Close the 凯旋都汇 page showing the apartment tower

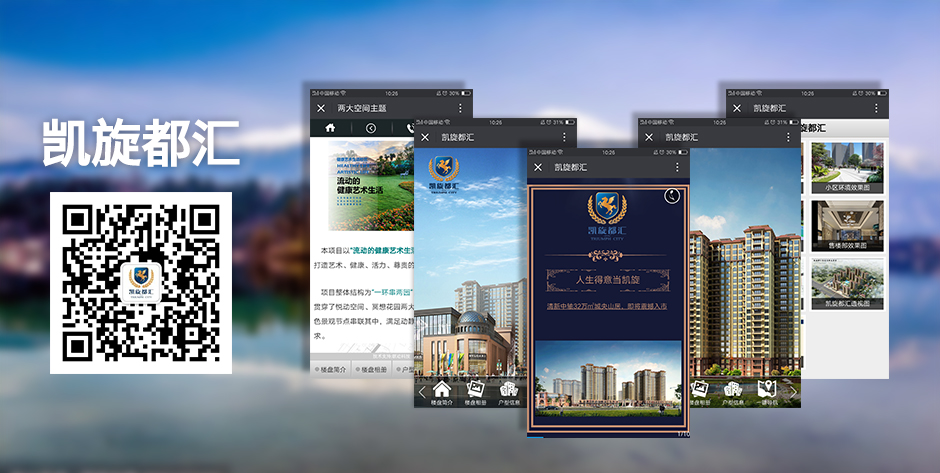649,137
